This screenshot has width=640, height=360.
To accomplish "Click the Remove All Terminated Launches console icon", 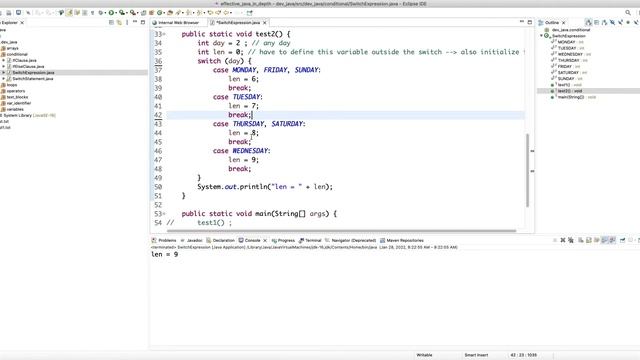I will (x=571, y=240).
